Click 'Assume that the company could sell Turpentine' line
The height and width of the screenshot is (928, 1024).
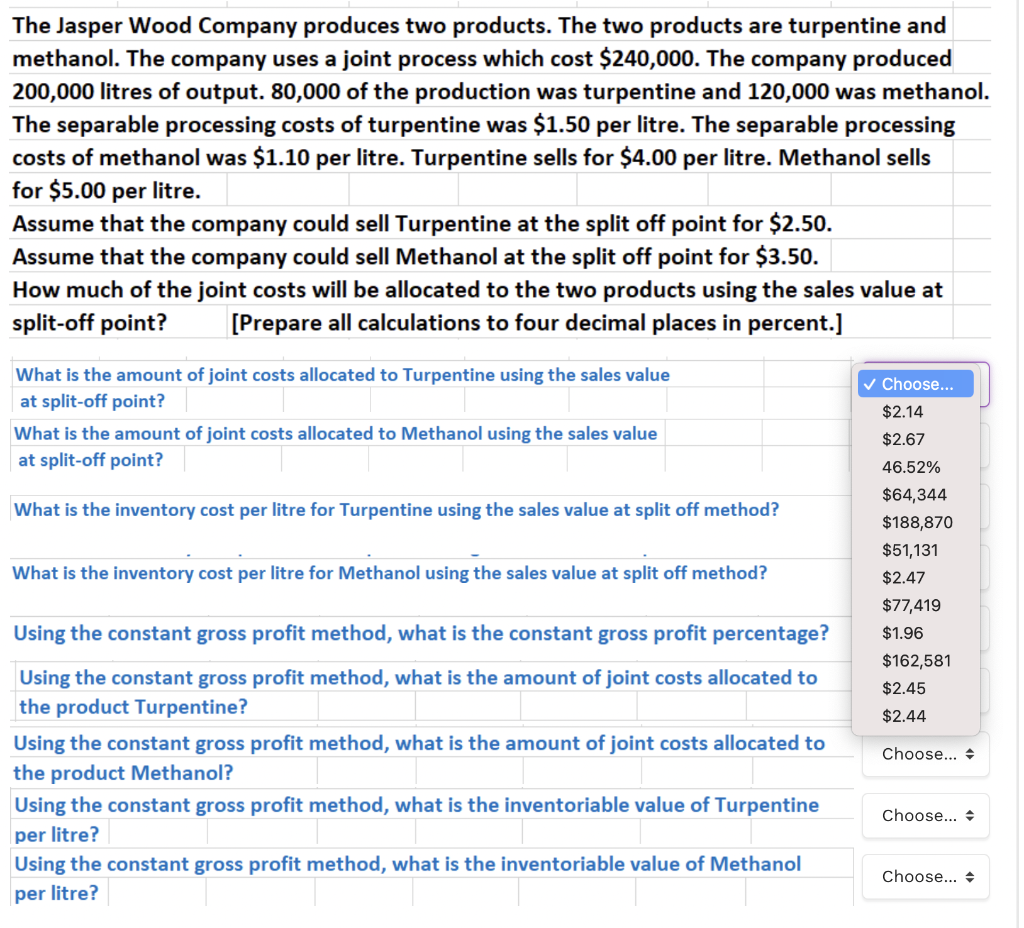tap(424, 225)
